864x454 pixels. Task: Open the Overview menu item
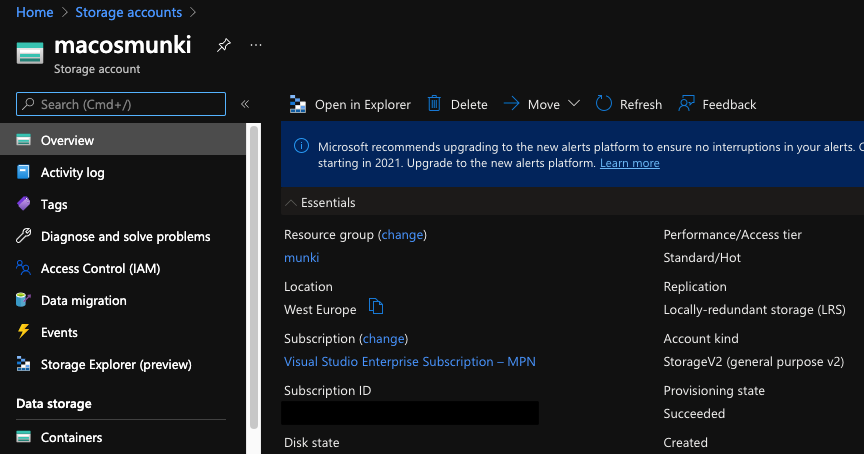coord(123,140)
